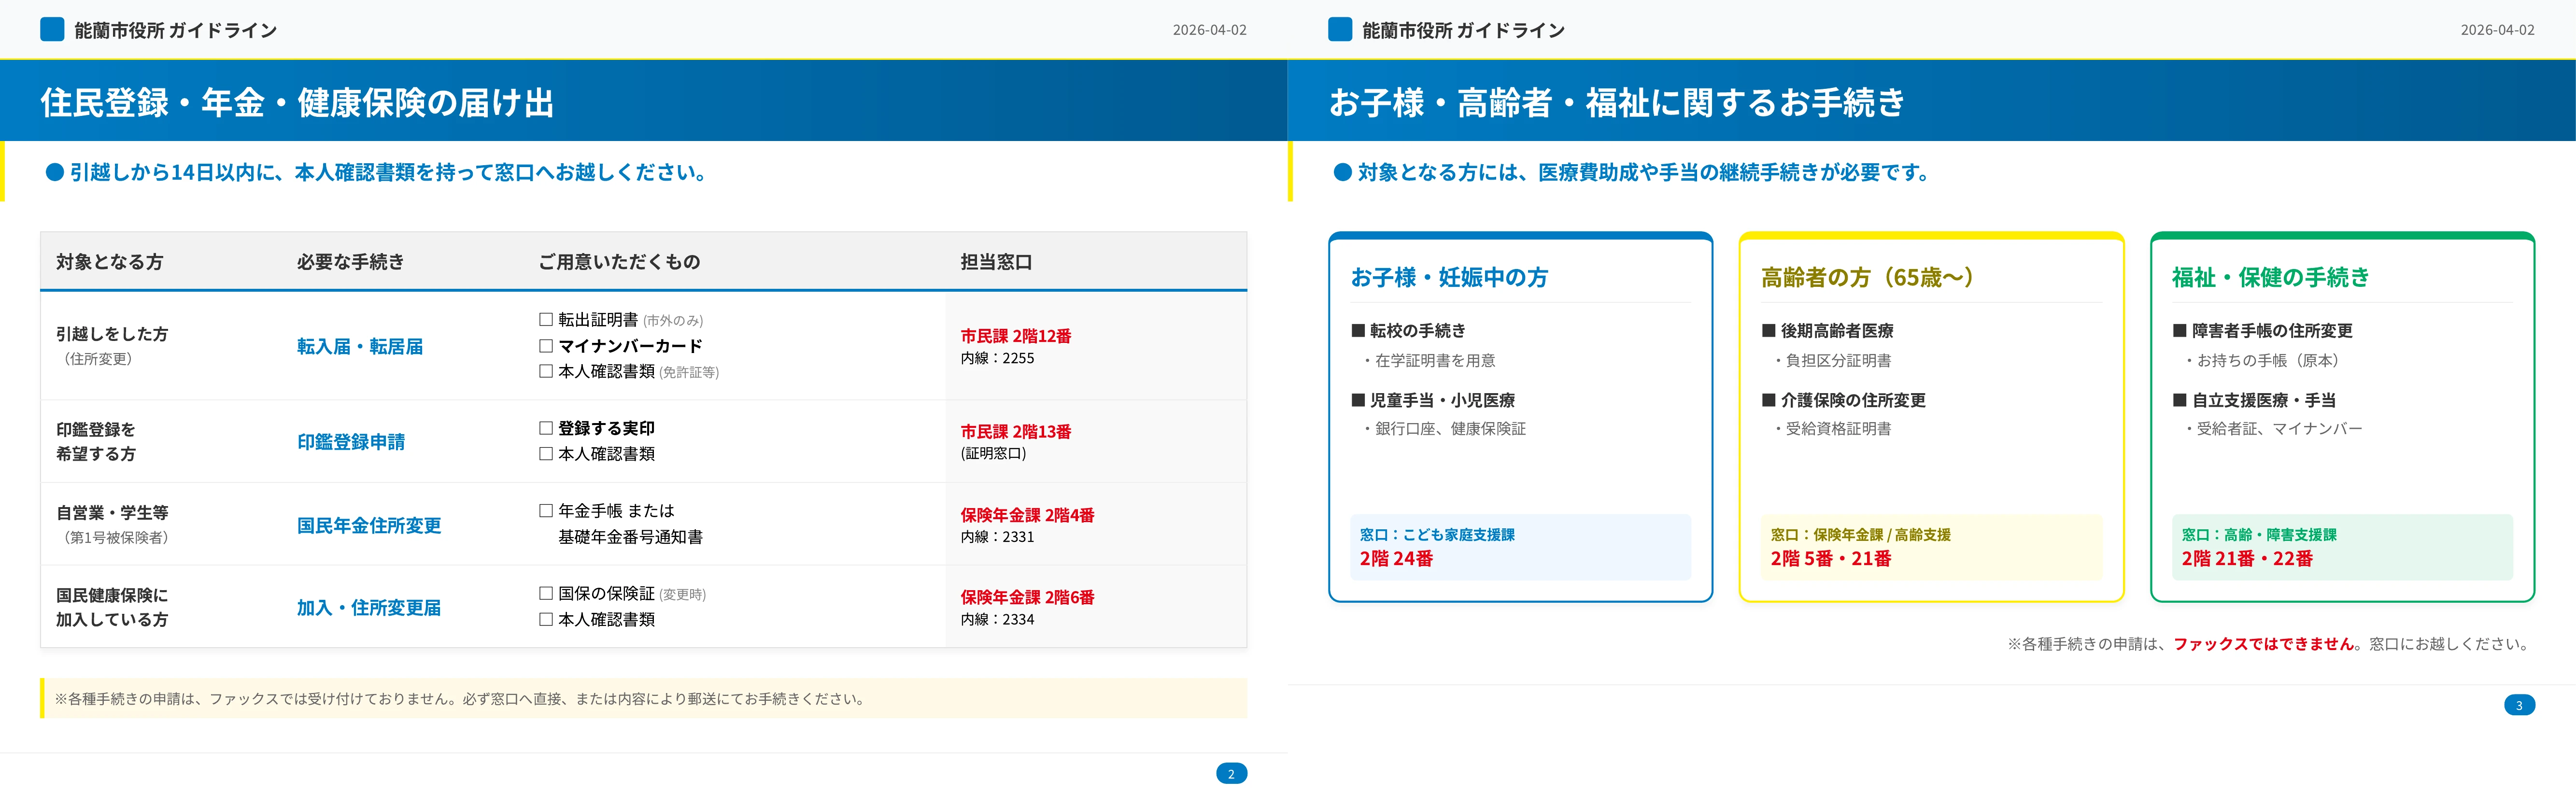
Task: Select the お子様・妊娠中の方 card heading
Action: (x=1449, y=277)
